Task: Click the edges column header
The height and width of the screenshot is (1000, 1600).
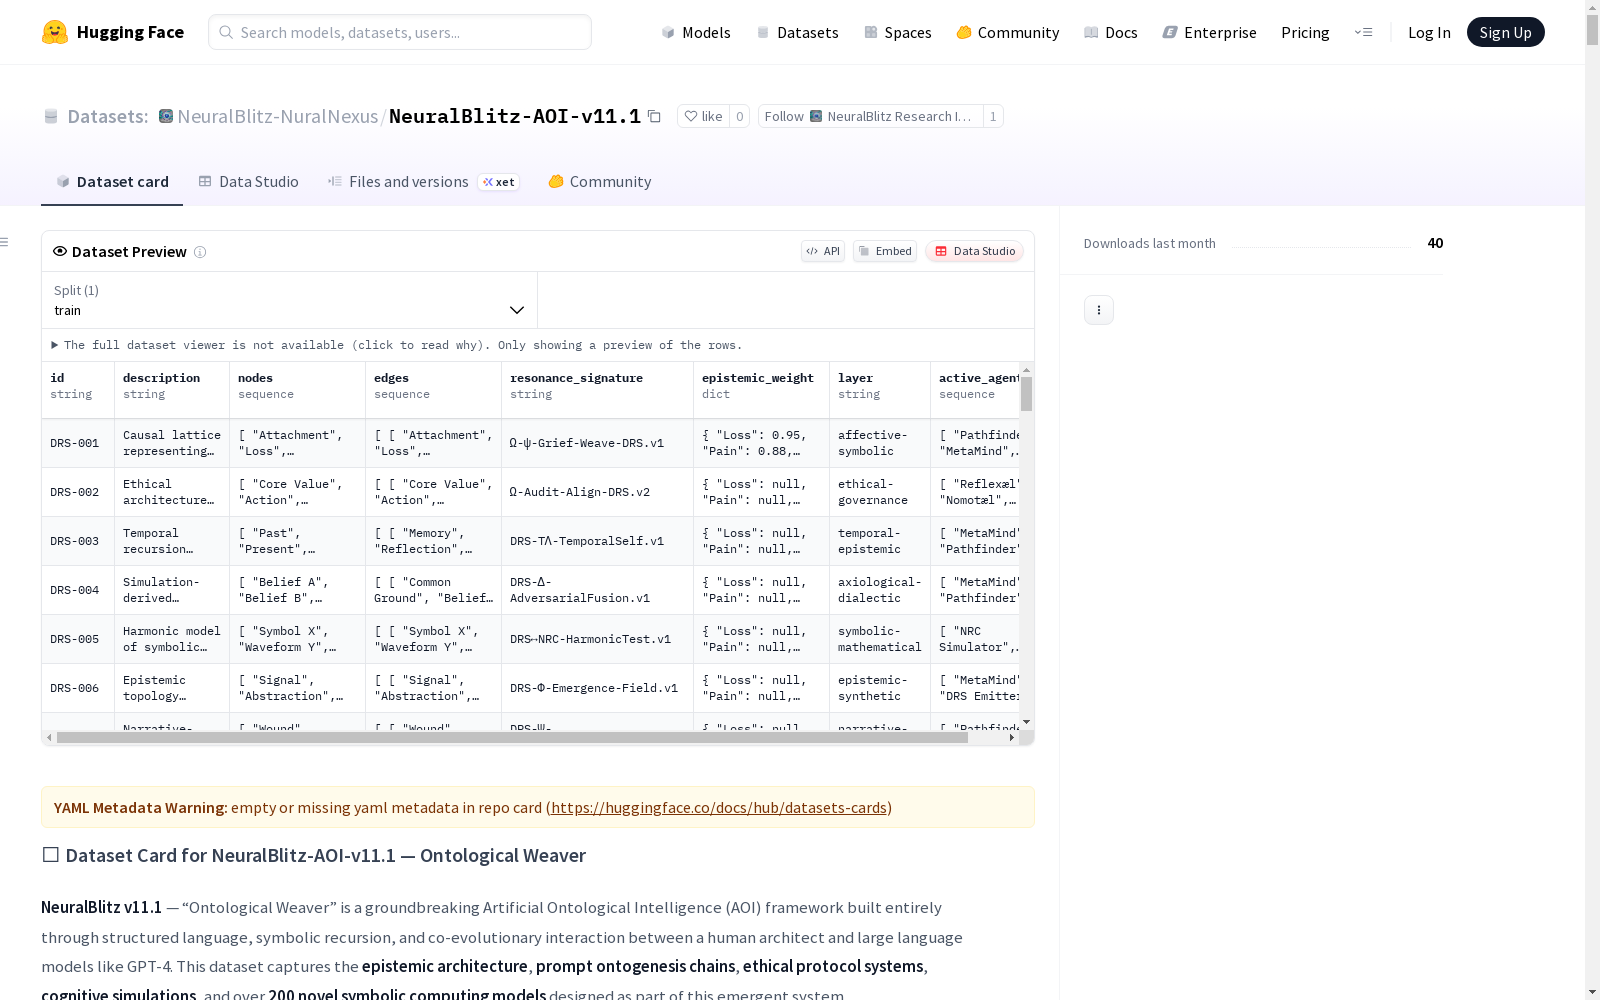Action: (434, 390)
